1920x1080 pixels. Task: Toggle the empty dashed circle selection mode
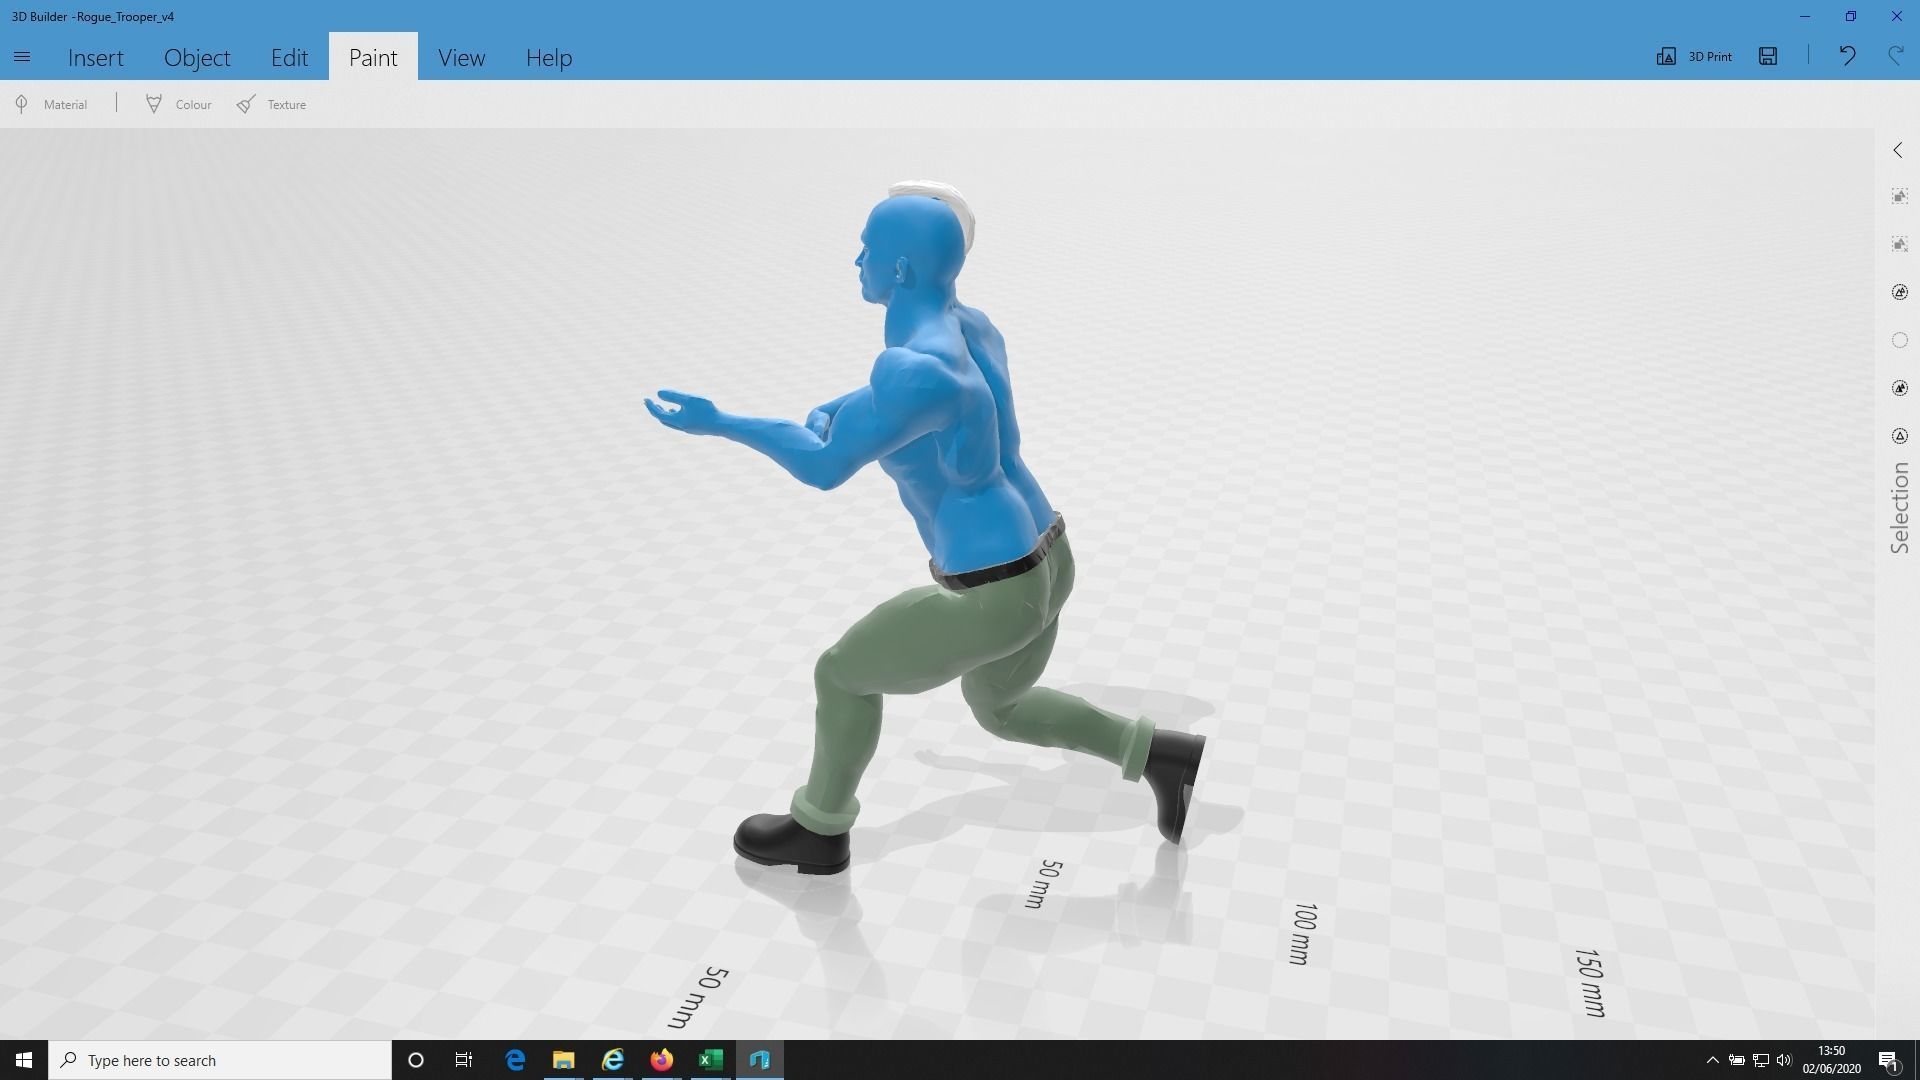coord(1899,340)
